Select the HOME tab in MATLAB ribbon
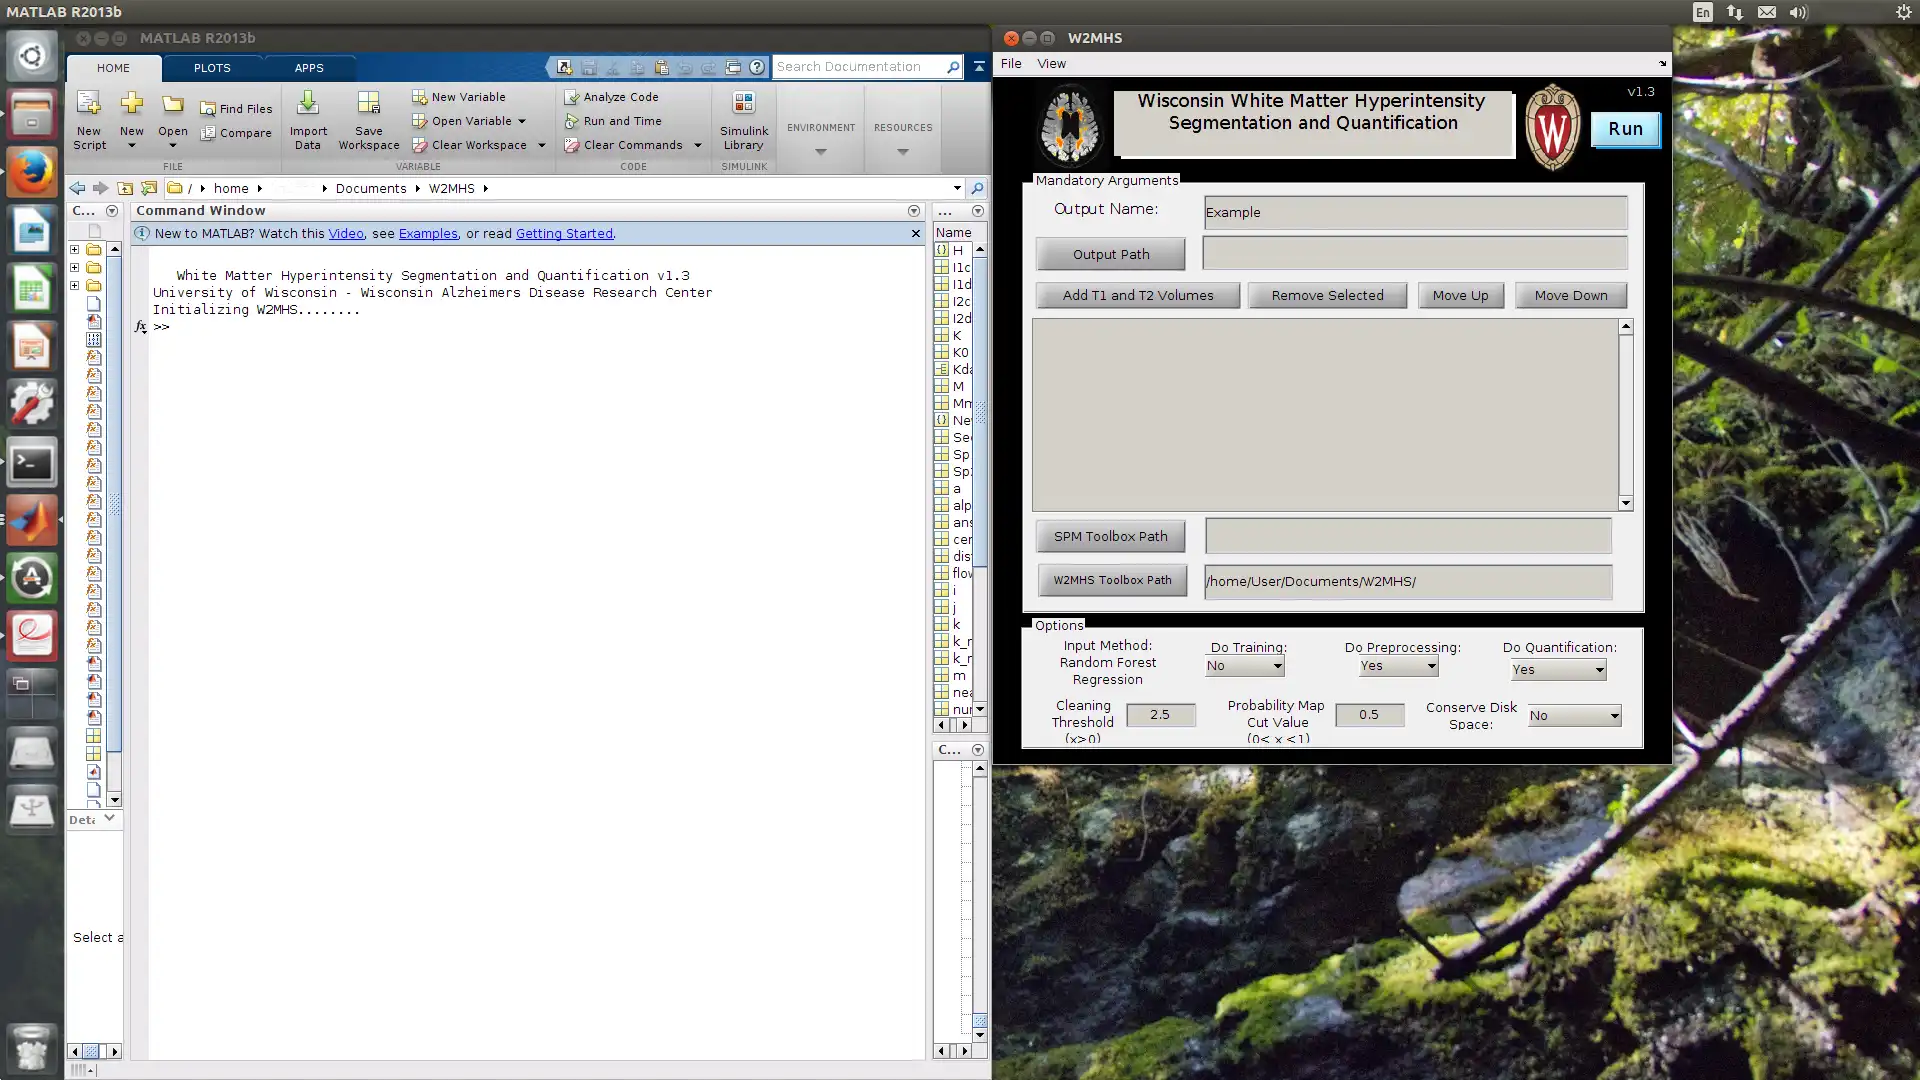The image size is (1920, 1080). click(x=112, y=67)
